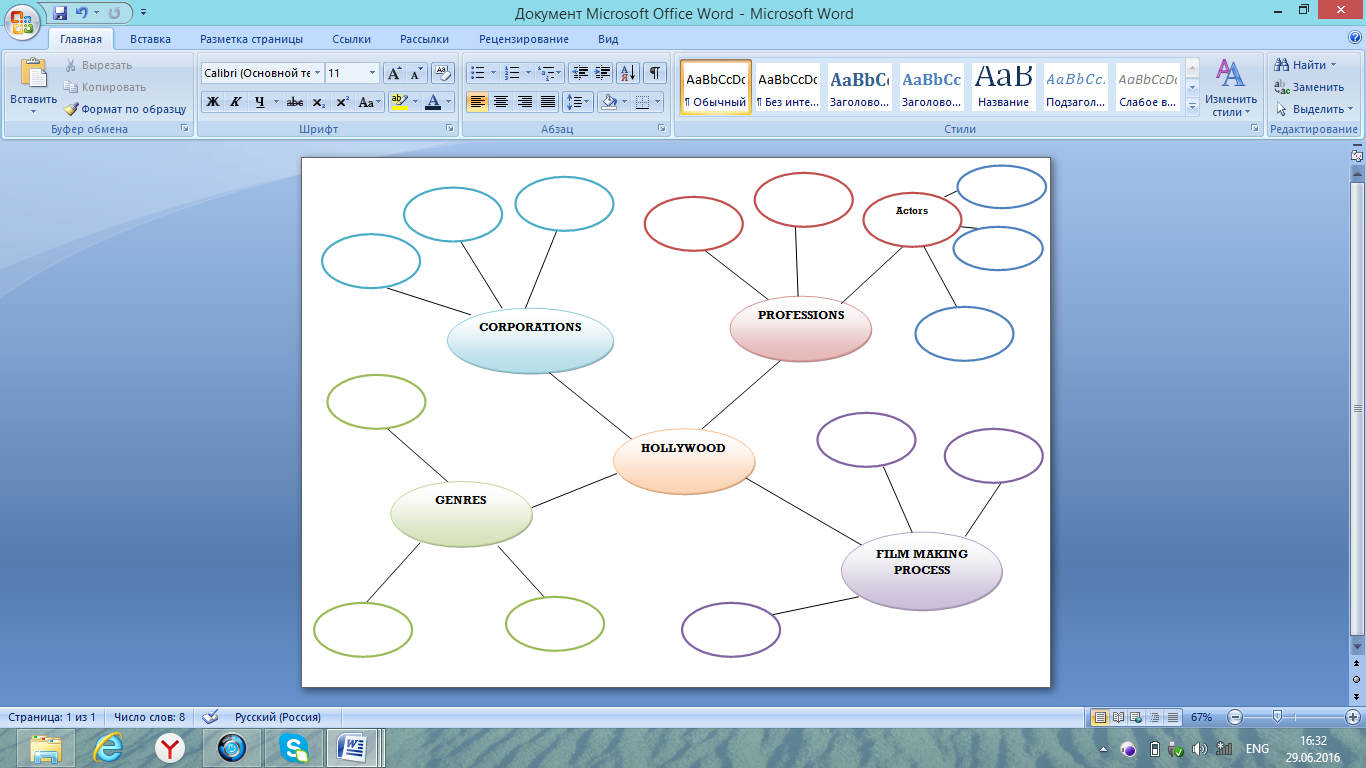Open Internet Explorer from the taskbar
The width and height of the screenshot is (1366, 768).
click(x=108, y=748)
